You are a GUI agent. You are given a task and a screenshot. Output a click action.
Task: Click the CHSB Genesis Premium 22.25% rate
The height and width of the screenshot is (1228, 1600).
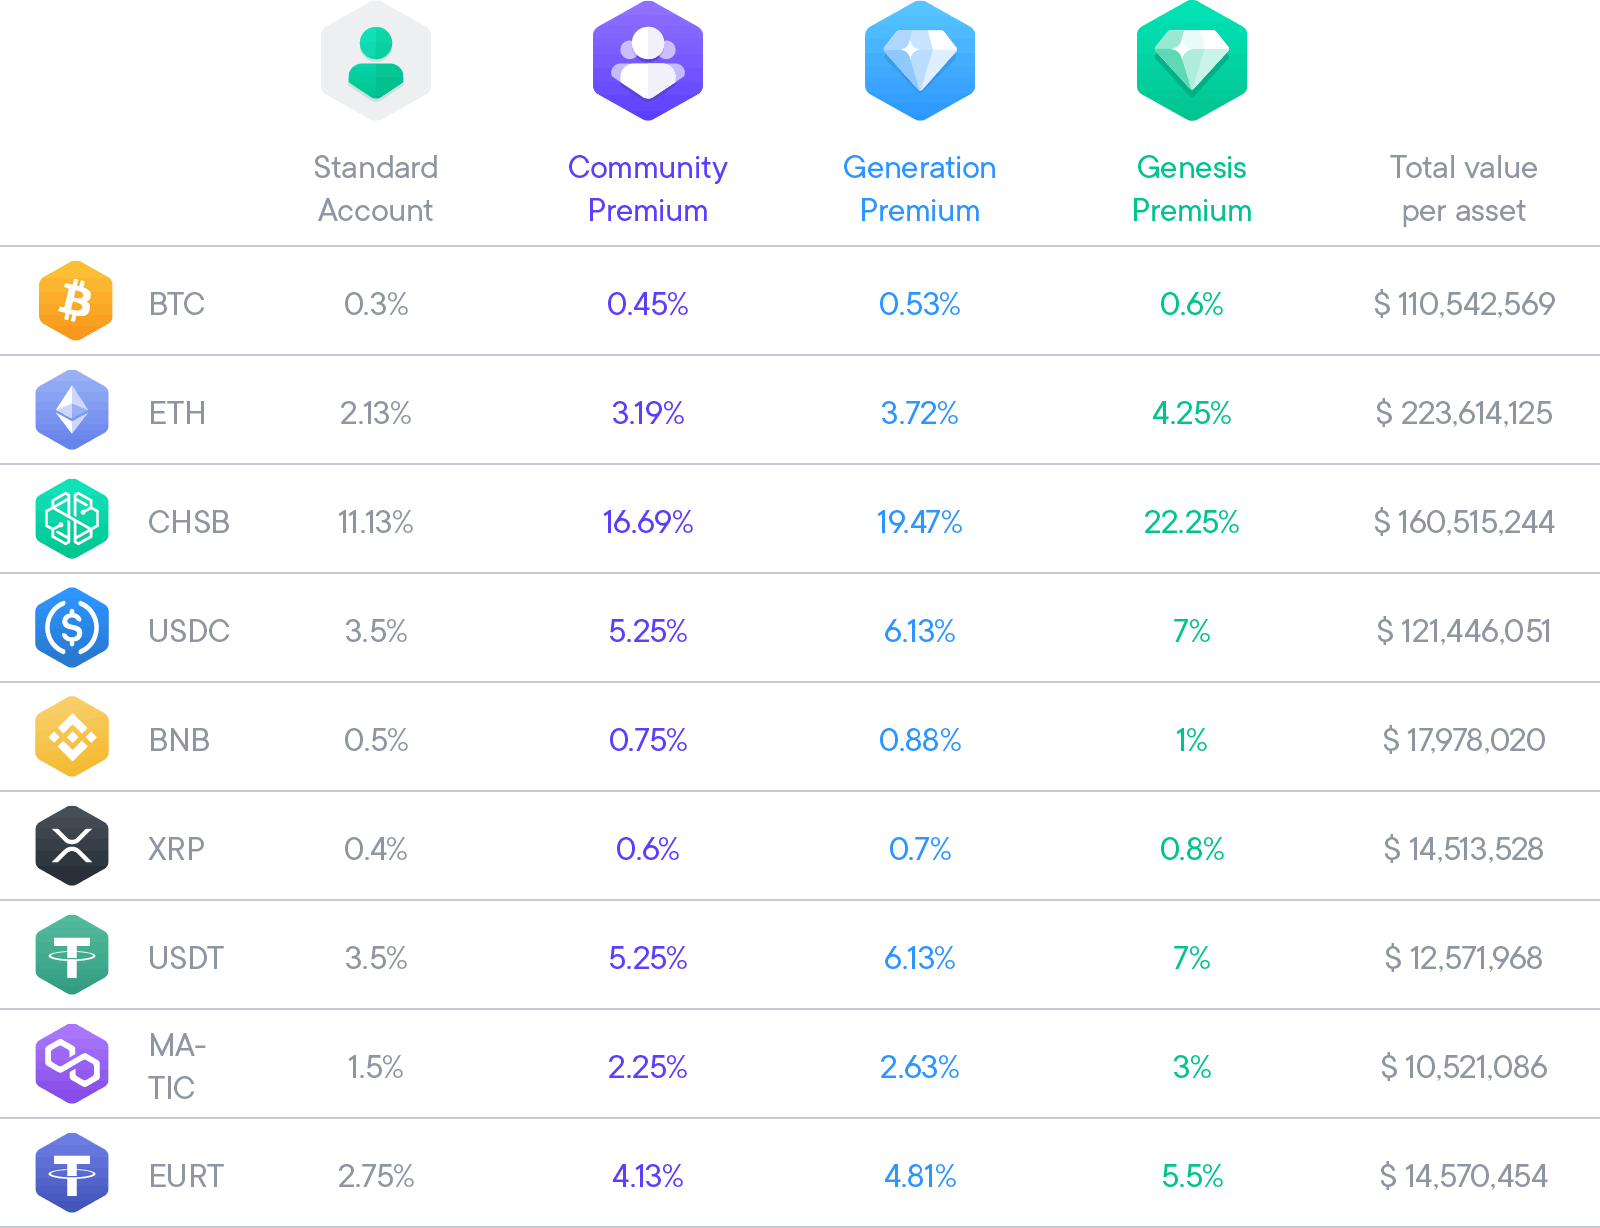pyautogui.click(x=1192, y=522)
